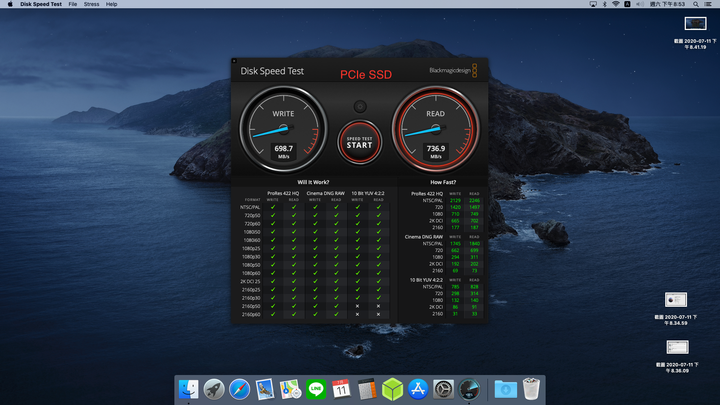Start the speed test

click(360, 142)
